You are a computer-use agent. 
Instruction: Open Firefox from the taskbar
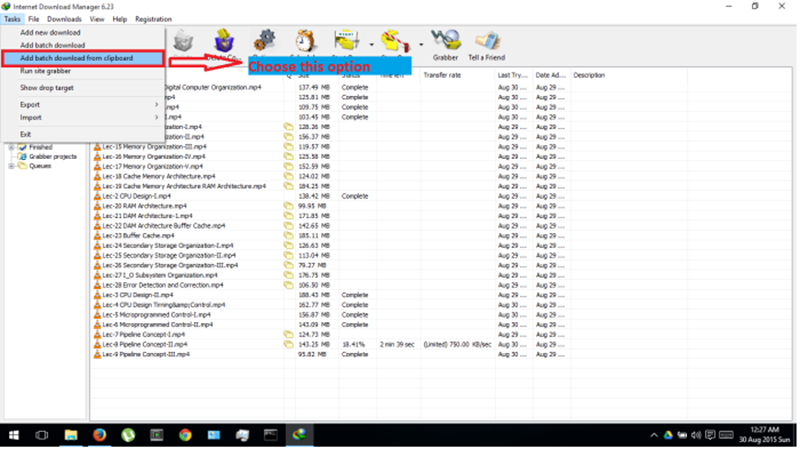coord(99,435)
